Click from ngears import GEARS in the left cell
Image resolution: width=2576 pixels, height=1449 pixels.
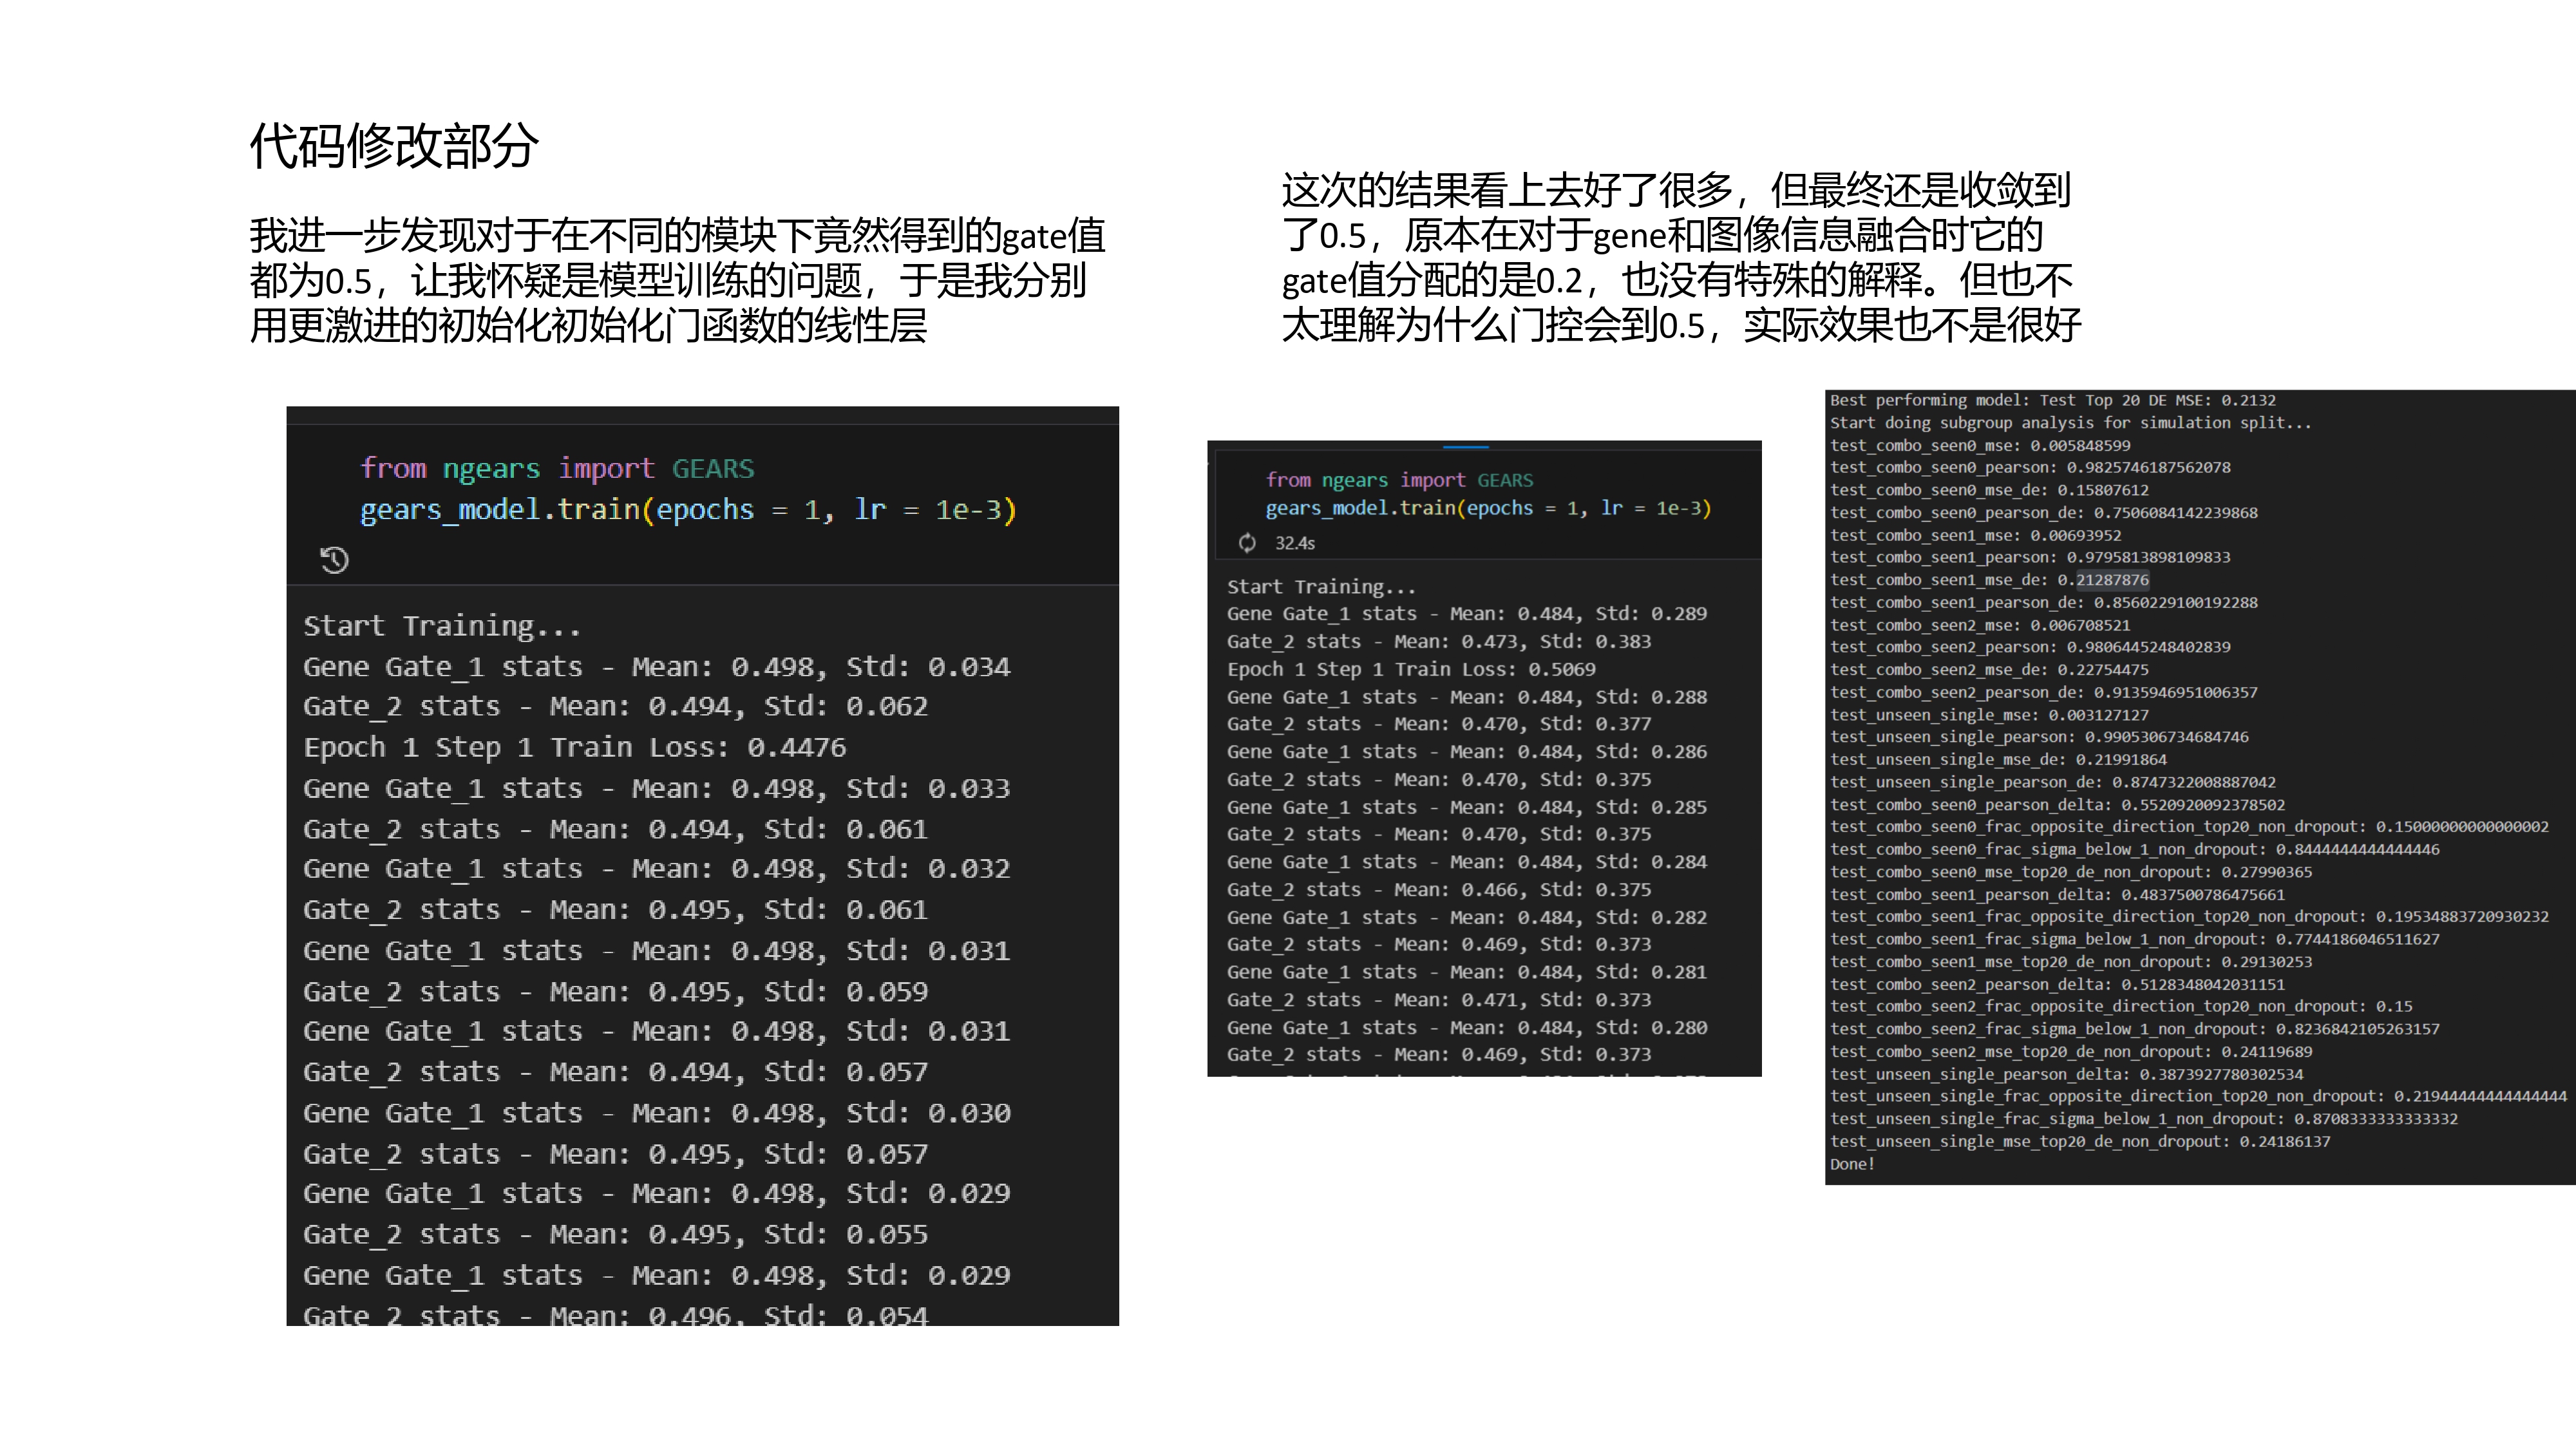click(x=557, y=468)
